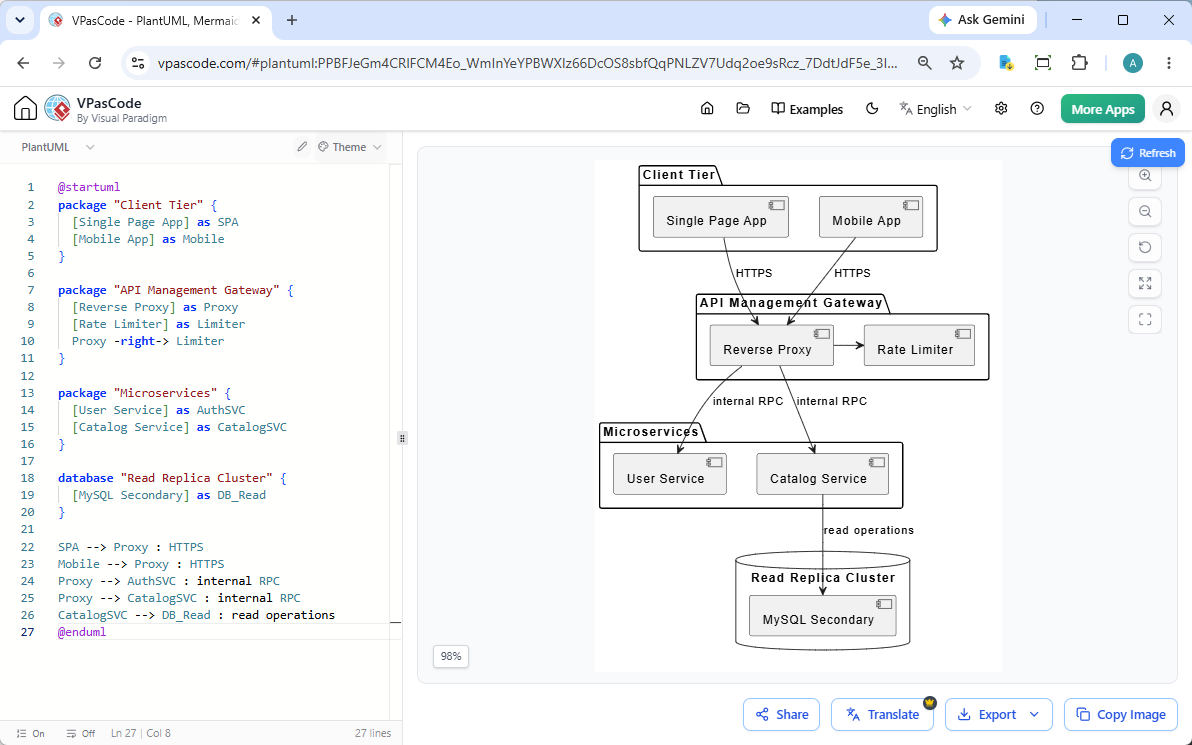Select the Single Page App component in diagram
Screen dimensions: 1192x745
[721, 217]
